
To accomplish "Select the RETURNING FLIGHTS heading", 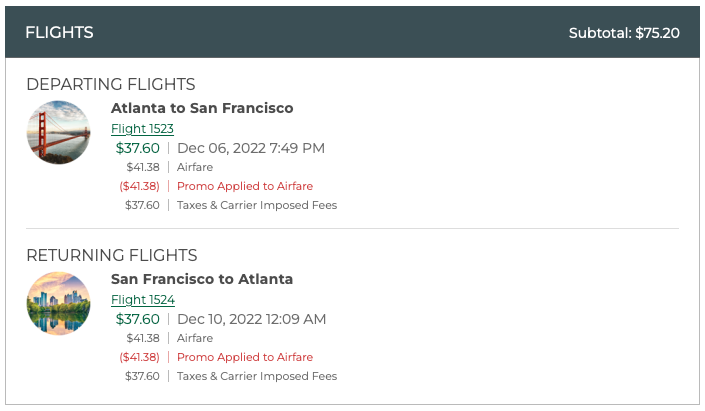I will coord(111,255).
